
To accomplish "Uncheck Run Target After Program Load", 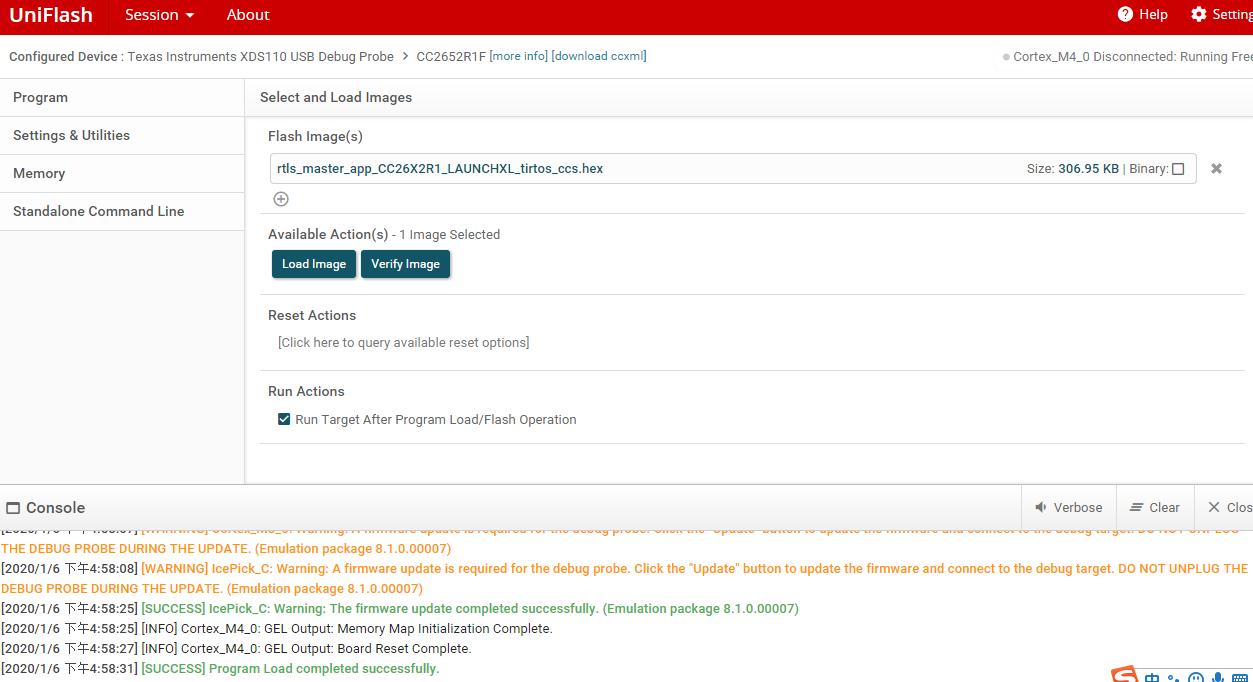I will point(284,419).
